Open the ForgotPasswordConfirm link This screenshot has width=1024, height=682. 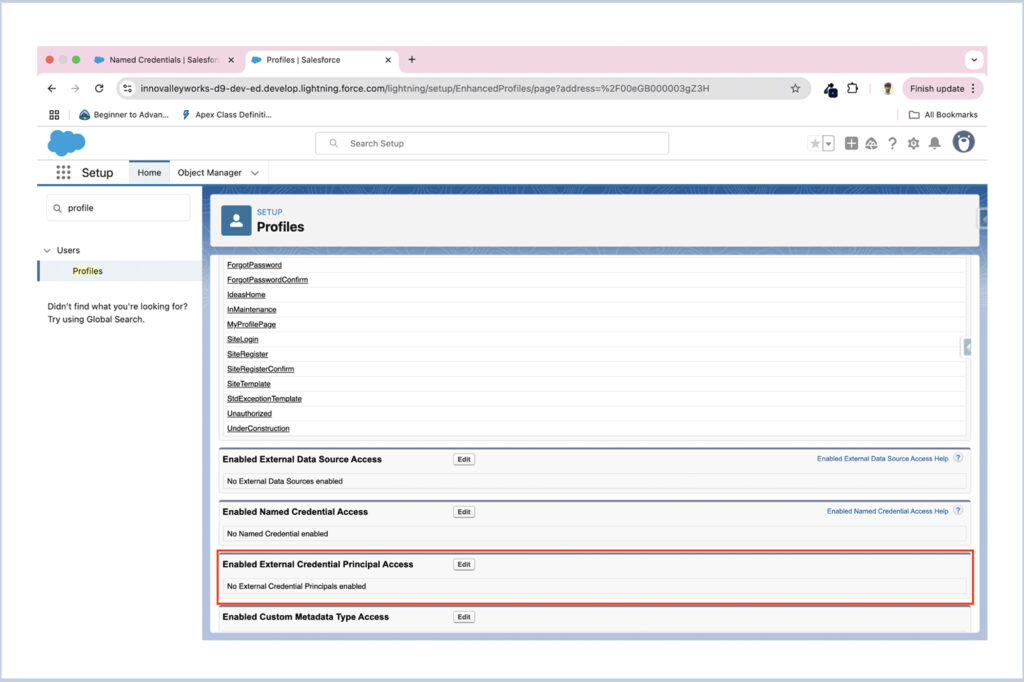tap(267, 280)
